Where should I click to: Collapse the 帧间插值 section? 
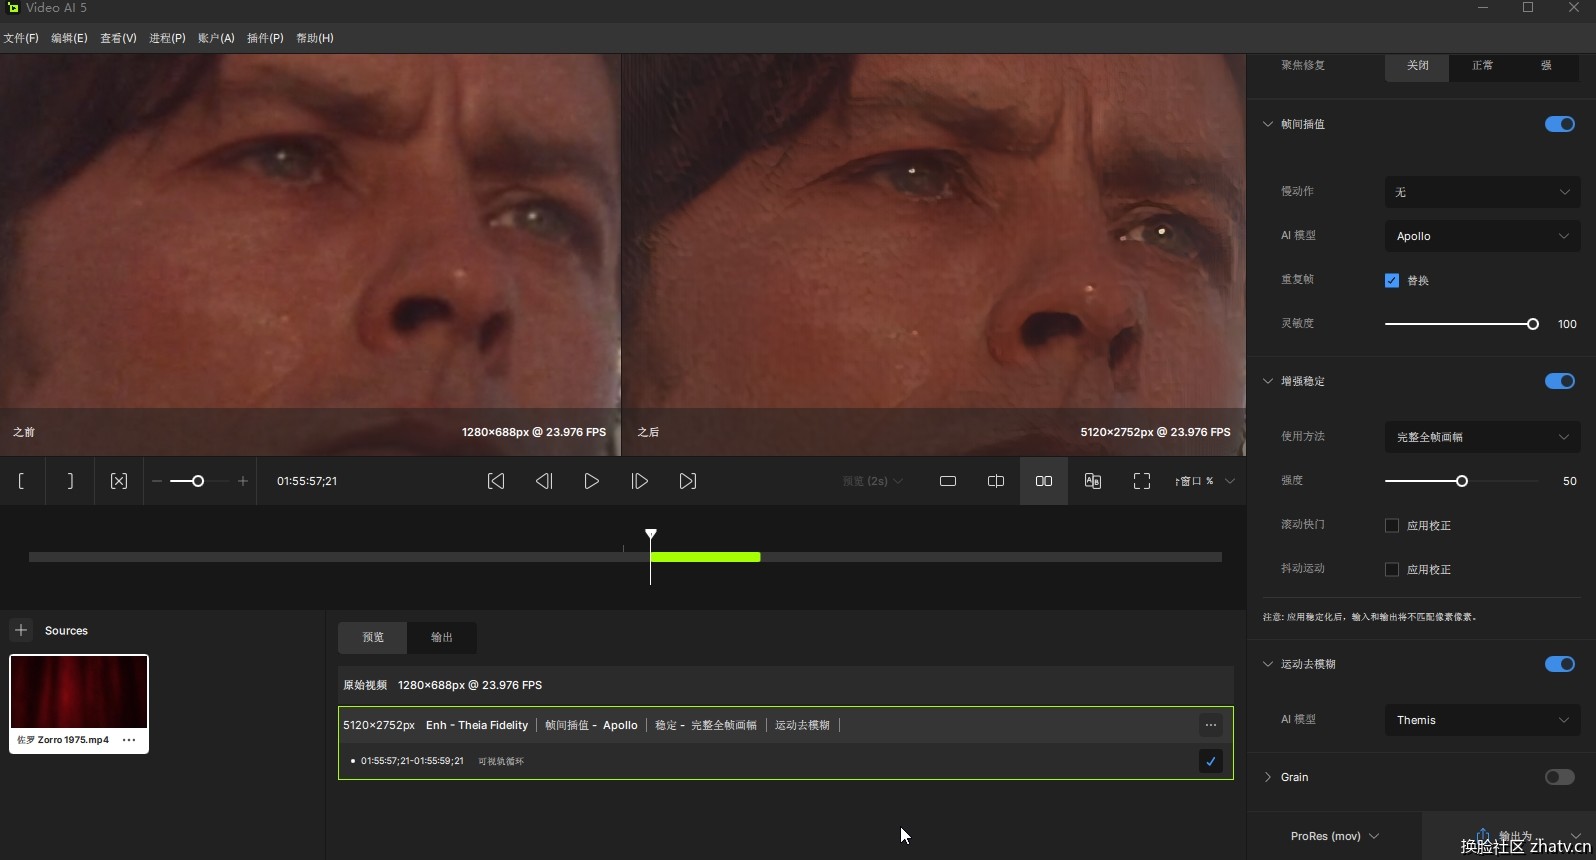point(1268,124)
